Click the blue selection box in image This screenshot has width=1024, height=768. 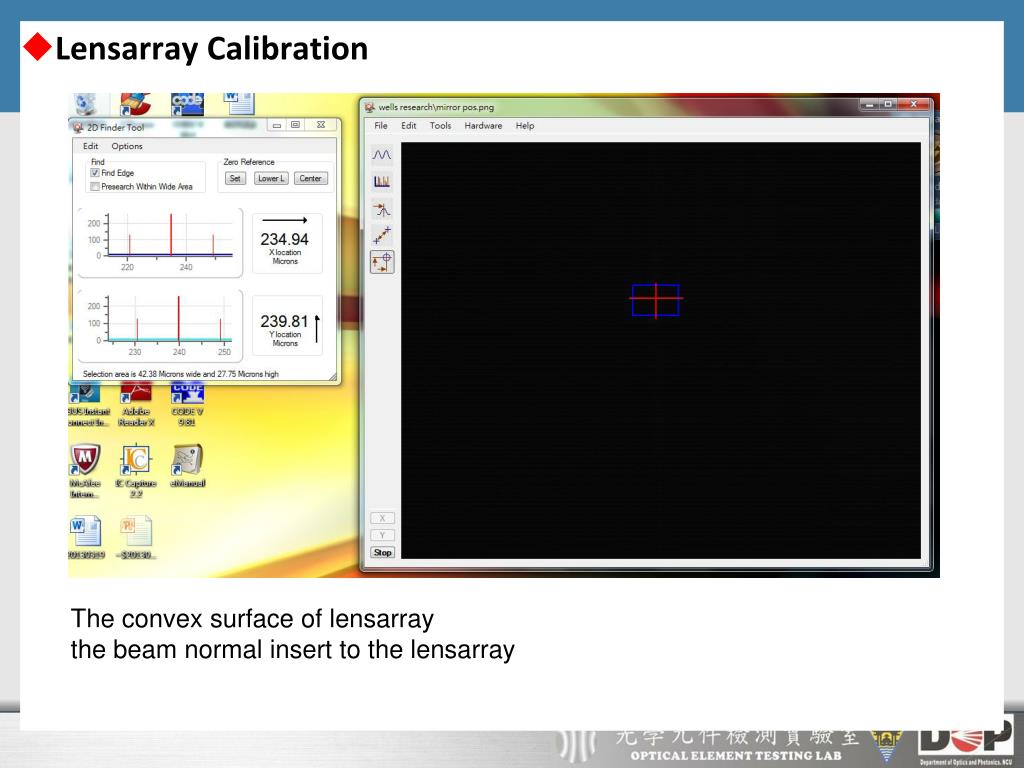pos(656,300)
